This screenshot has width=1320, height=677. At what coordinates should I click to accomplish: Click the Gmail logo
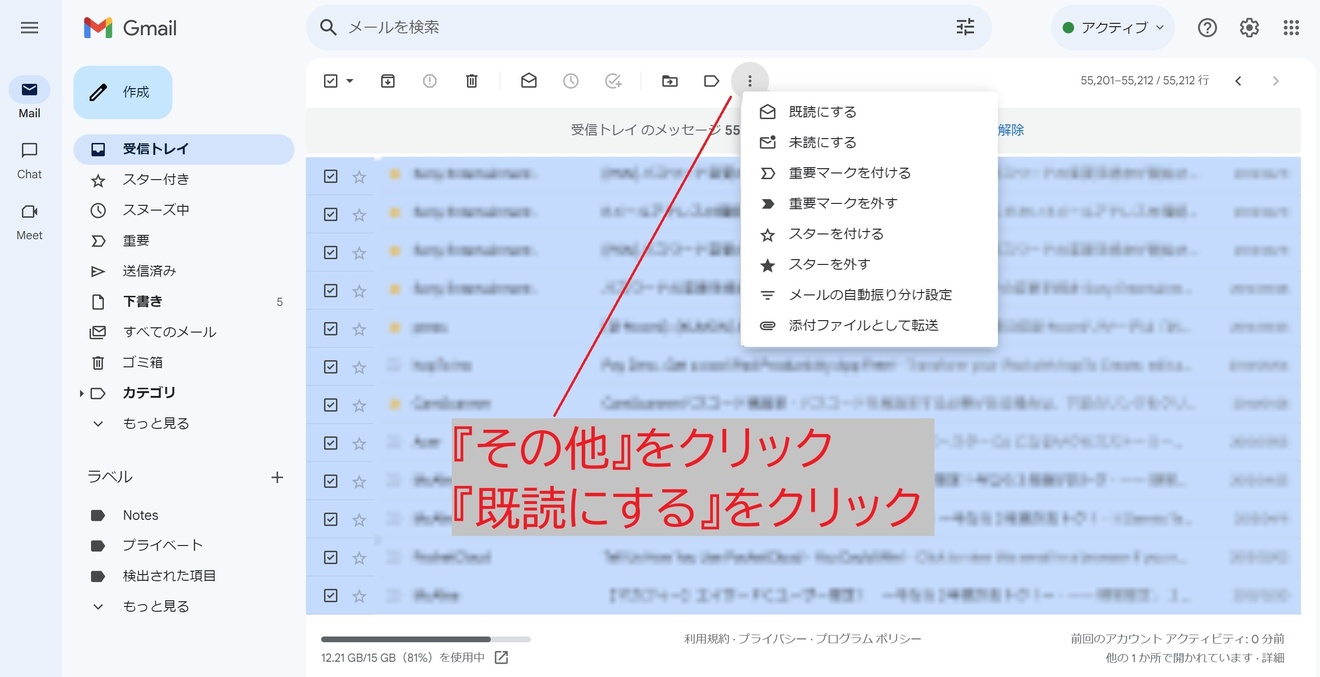pyautogui.click(x=130, y=28)
